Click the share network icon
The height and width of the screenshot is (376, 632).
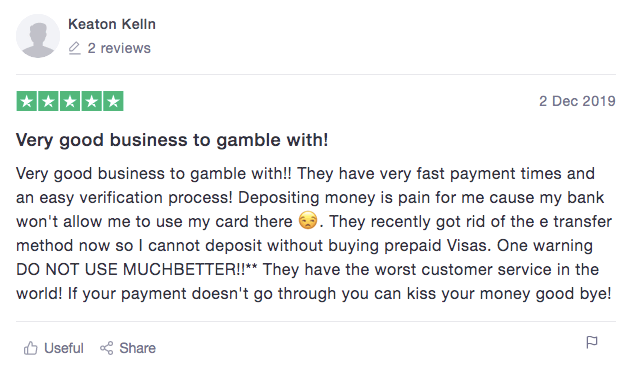pos(106,348)
